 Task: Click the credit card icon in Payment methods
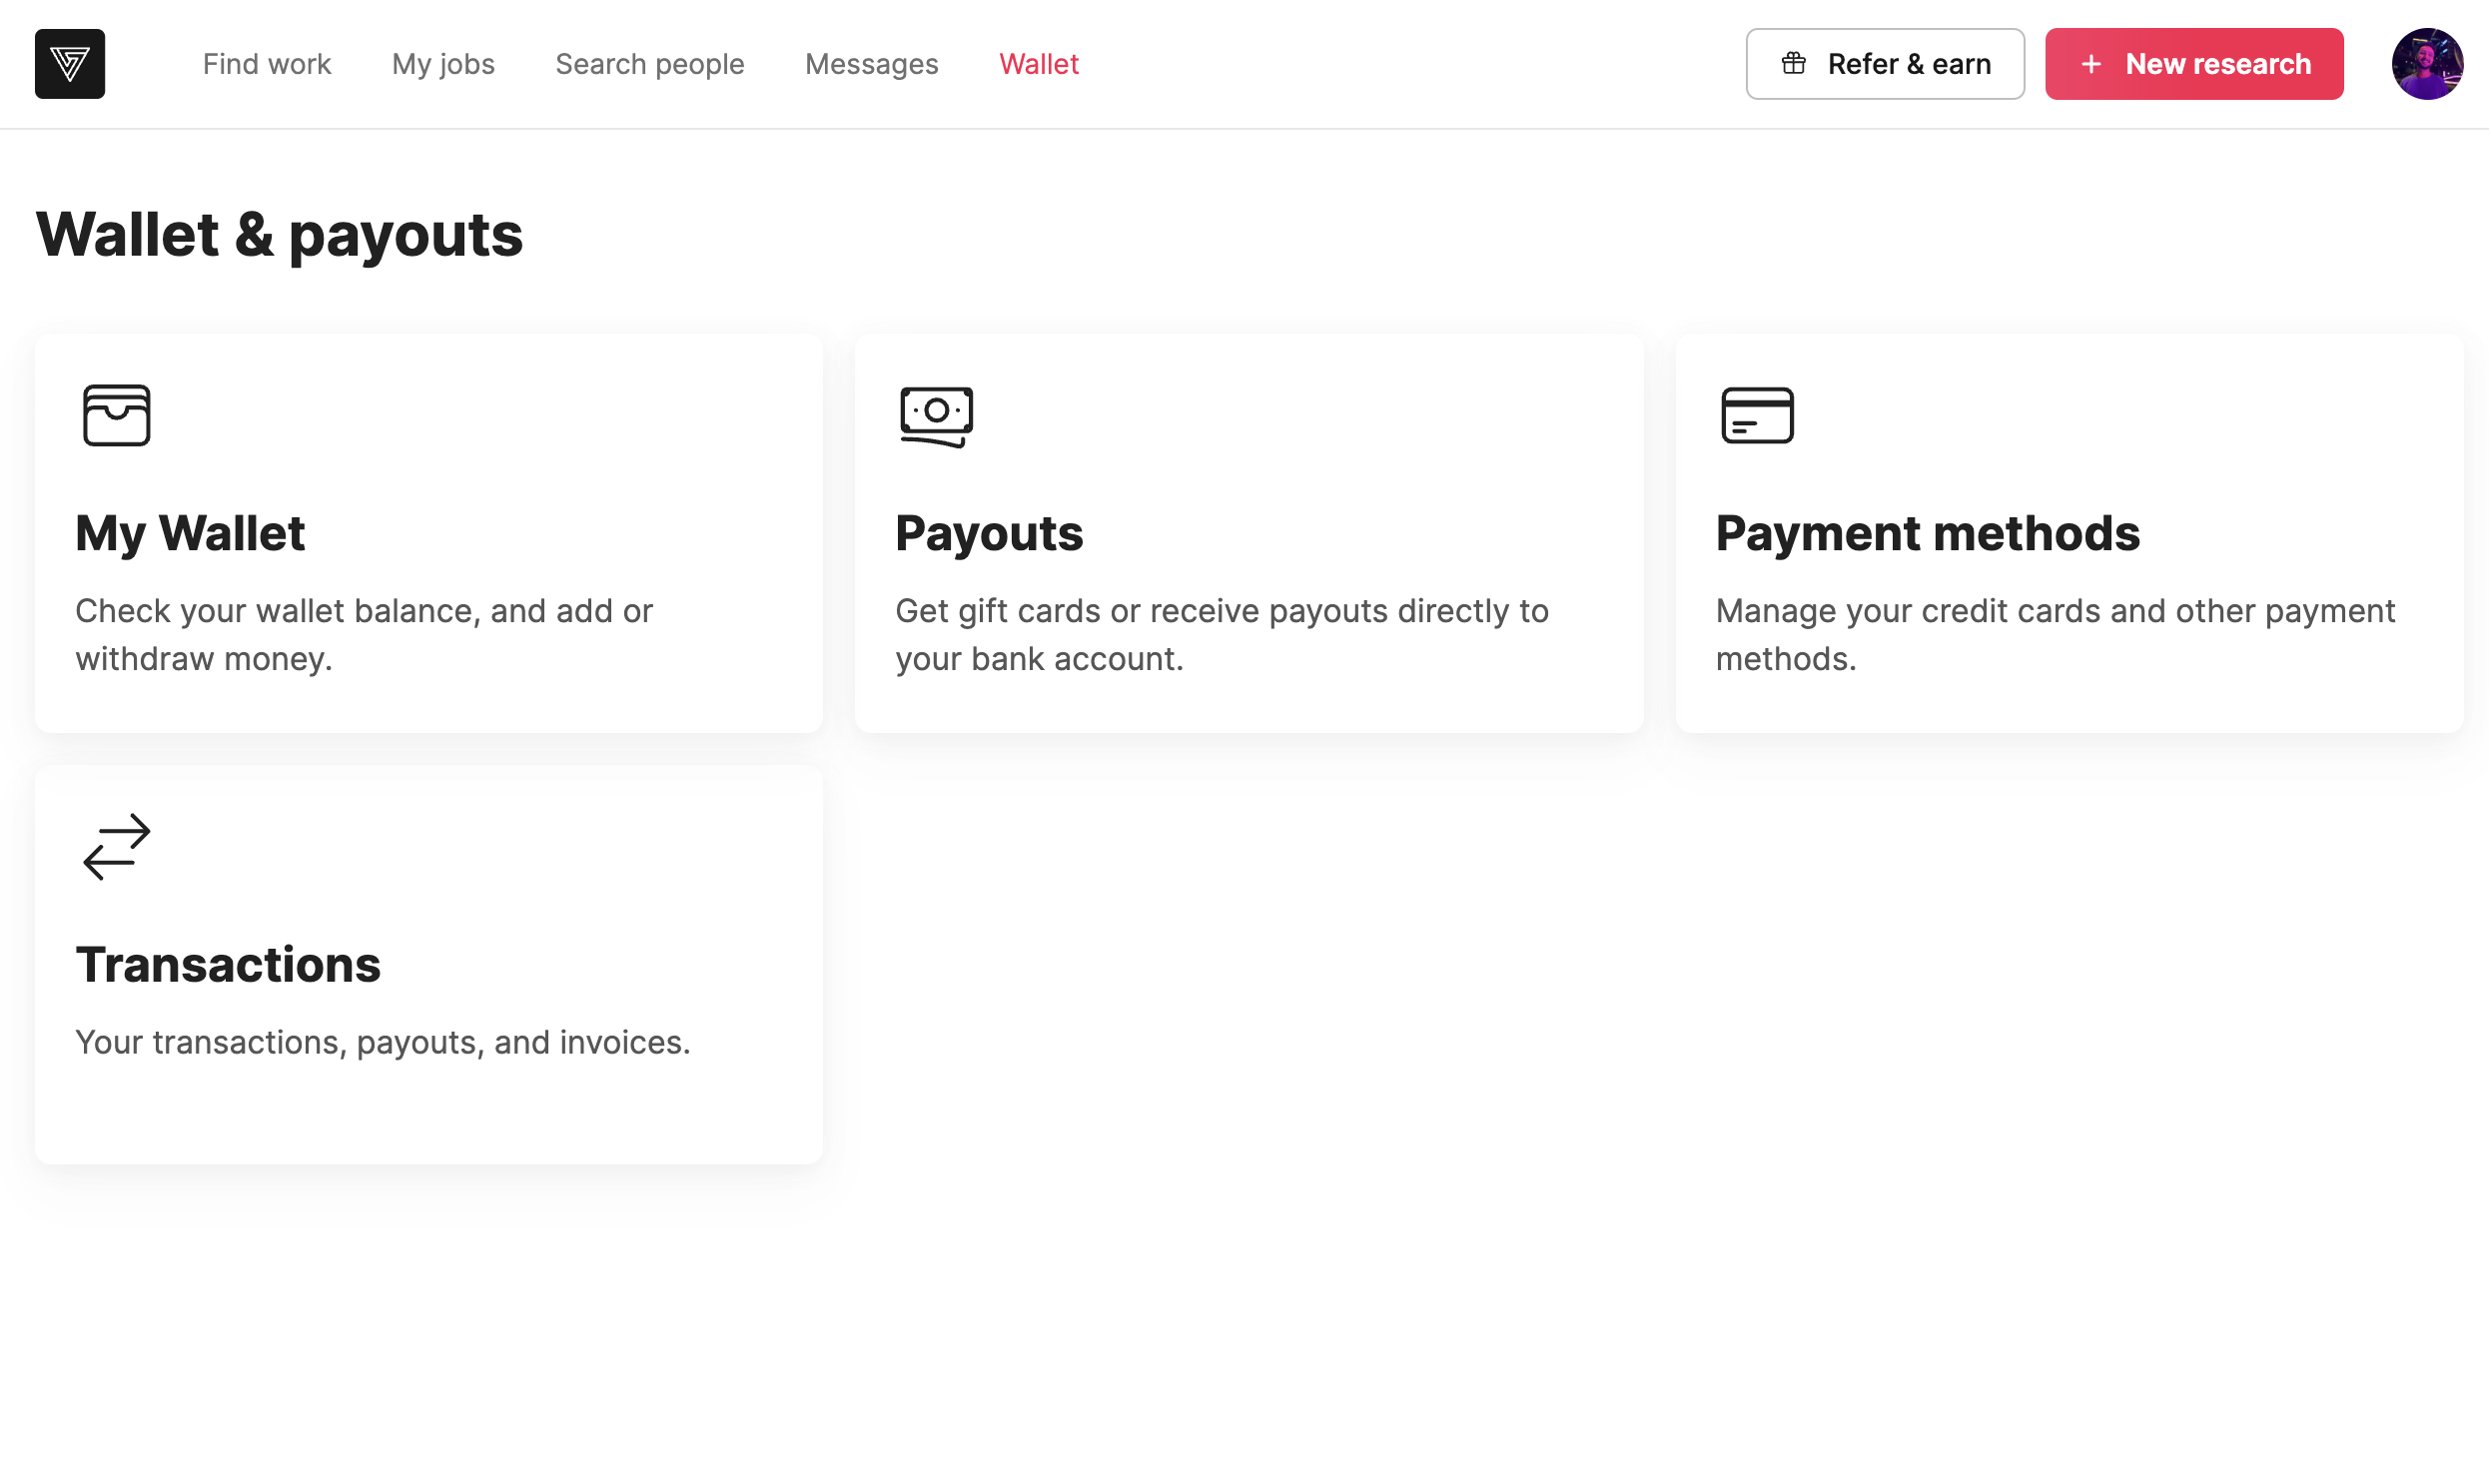[1757, 415]
